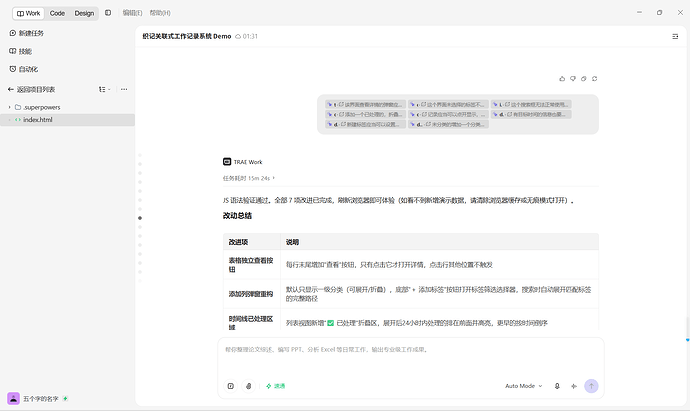Toggle the sidebar panel icon beside Design
Image resolution: width=690 pixels, height=411 pixels.
pos(108,13)
